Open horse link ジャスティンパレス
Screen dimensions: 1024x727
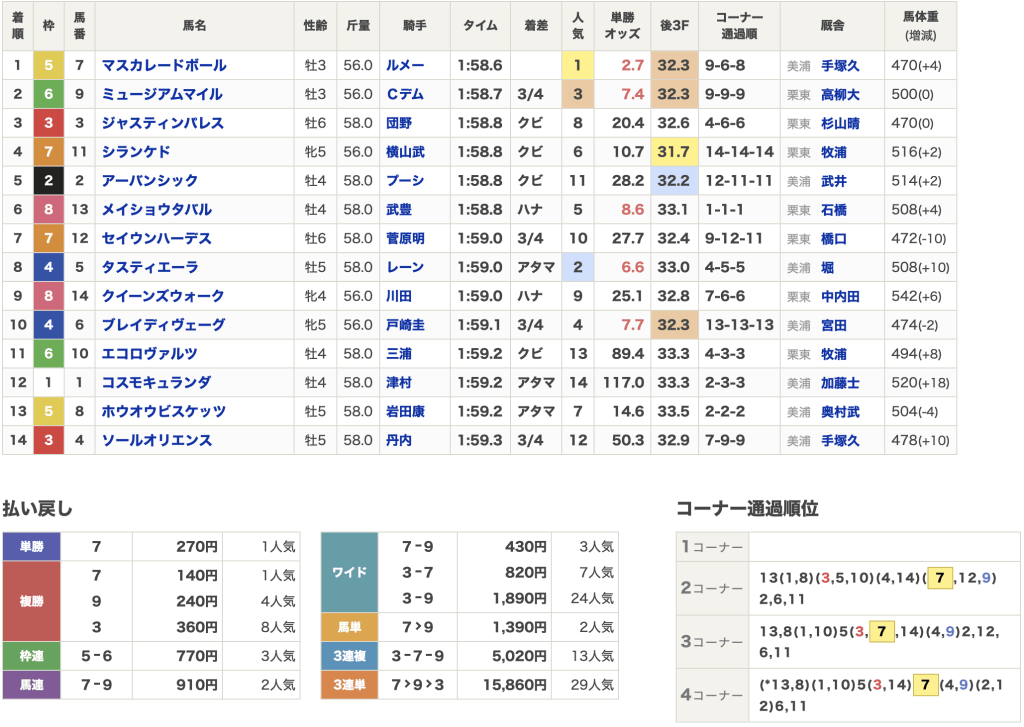tap(163, 123)
